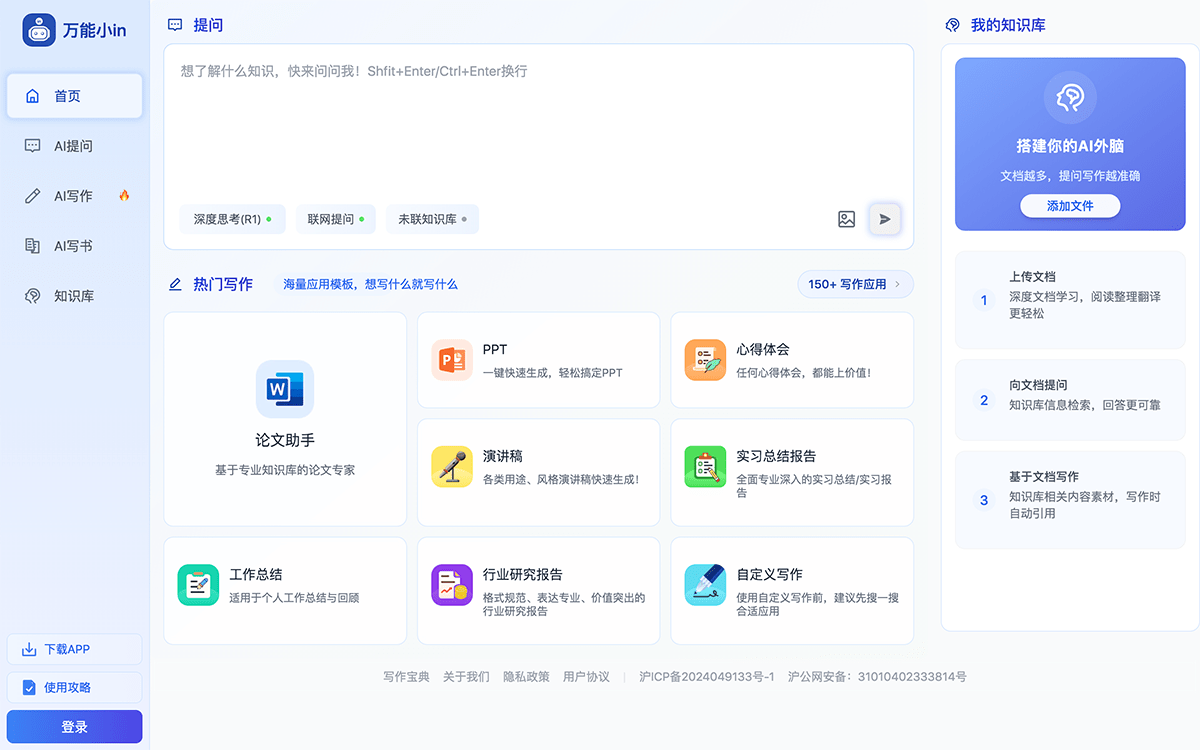
Task: Open the 使用攻略 guide button
Action: (75, 687)
